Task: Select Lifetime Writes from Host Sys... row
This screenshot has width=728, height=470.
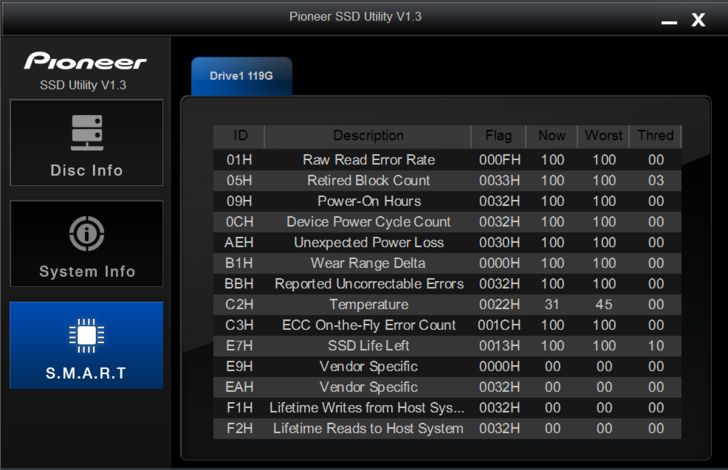Action: pos(447,408)
